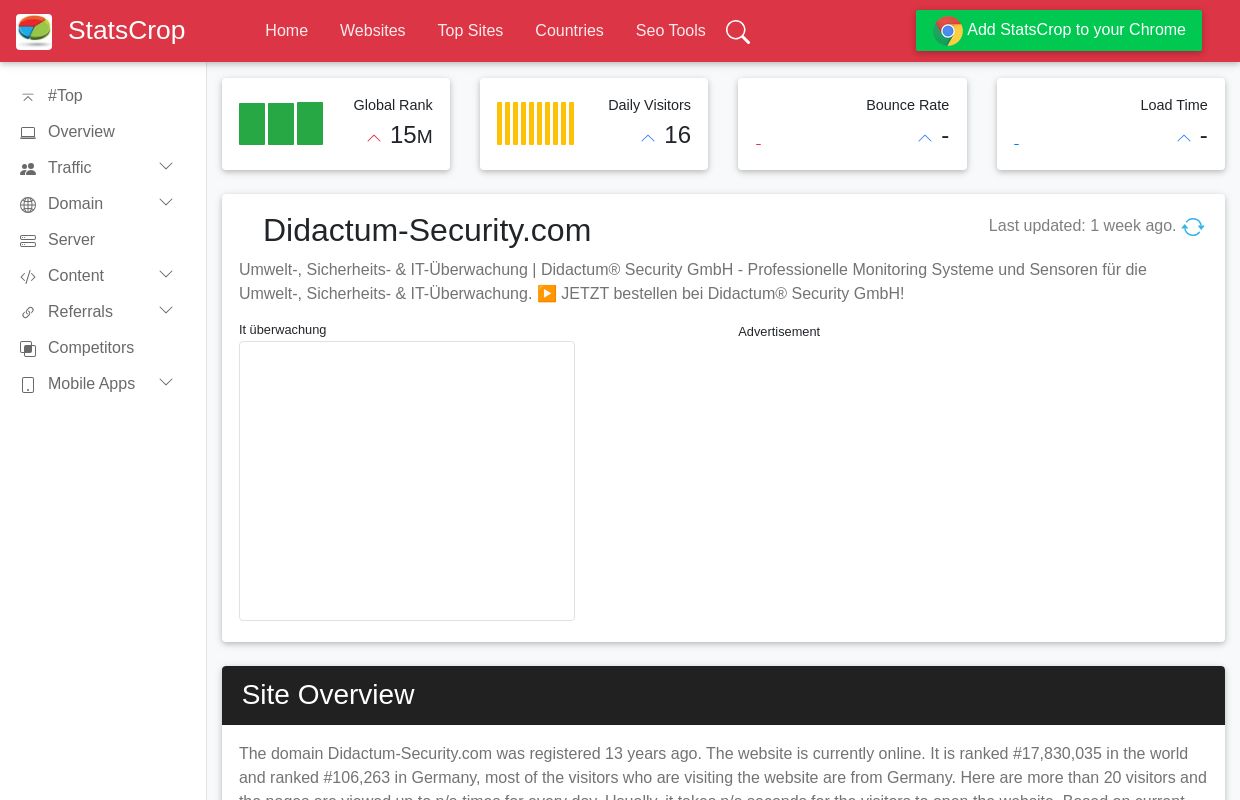
Task: Click the Server rack icon
Action: (28, 241)
